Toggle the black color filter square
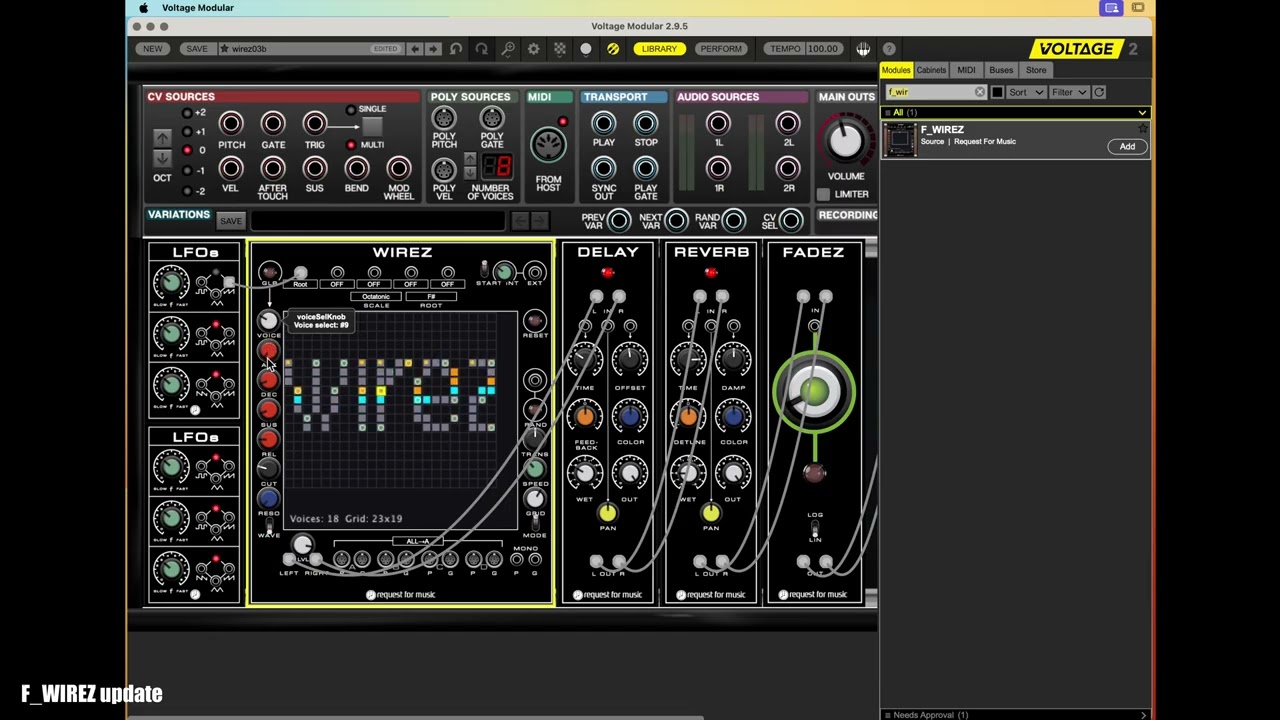This screenshot has height=720, width=1280. (x=997, y=92)
